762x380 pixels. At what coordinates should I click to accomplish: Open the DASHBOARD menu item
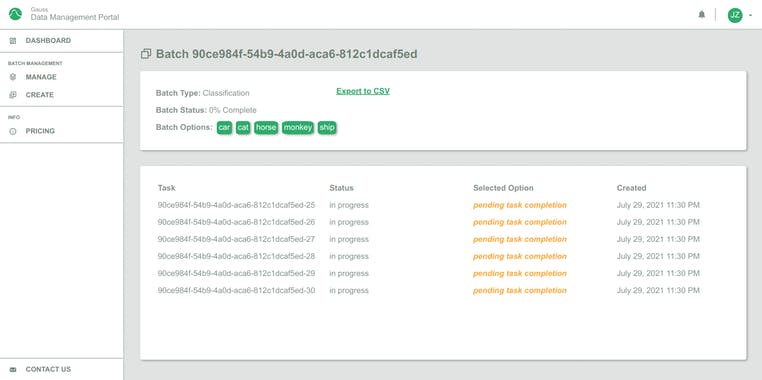click(48, 41)
